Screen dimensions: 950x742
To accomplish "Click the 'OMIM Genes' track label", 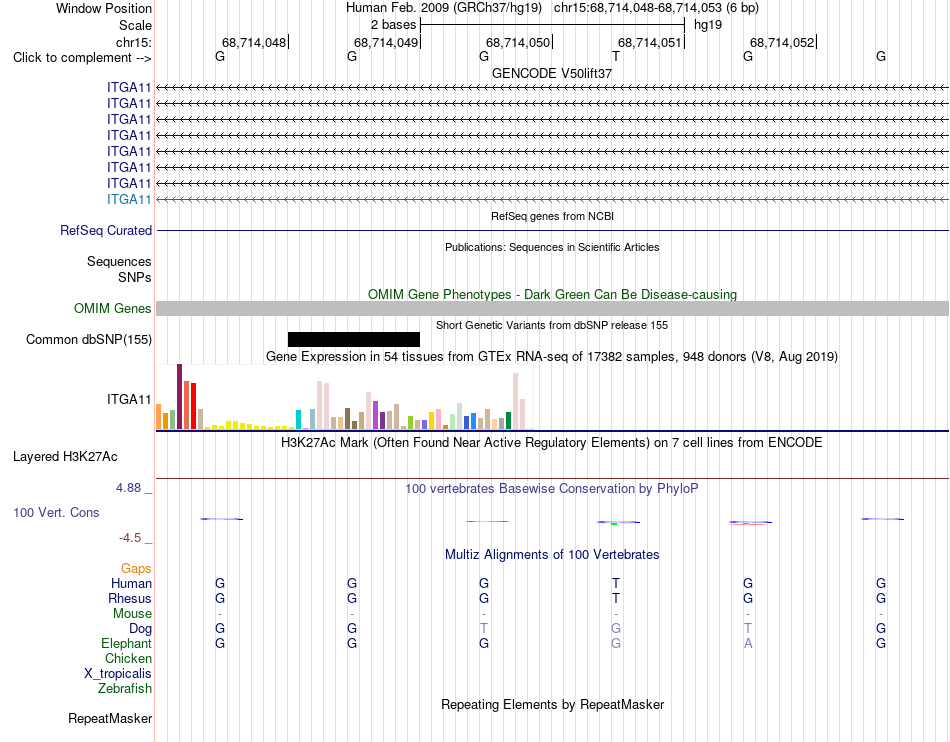I will tap(112, 308).
